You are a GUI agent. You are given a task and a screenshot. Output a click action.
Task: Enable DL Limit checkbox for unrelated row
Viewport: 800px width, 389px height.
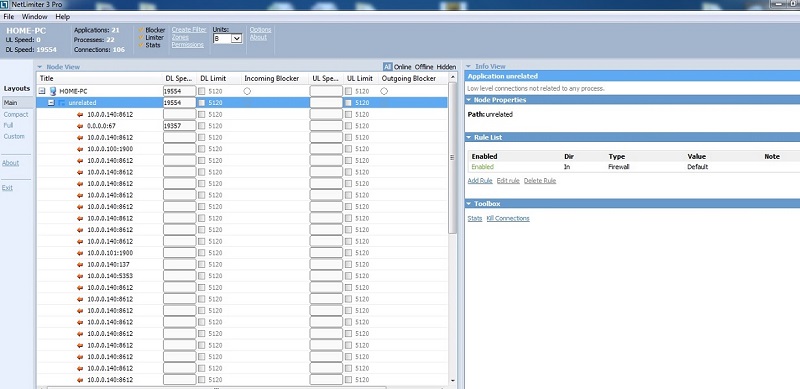pyautogui.click(x=202, y=103)
